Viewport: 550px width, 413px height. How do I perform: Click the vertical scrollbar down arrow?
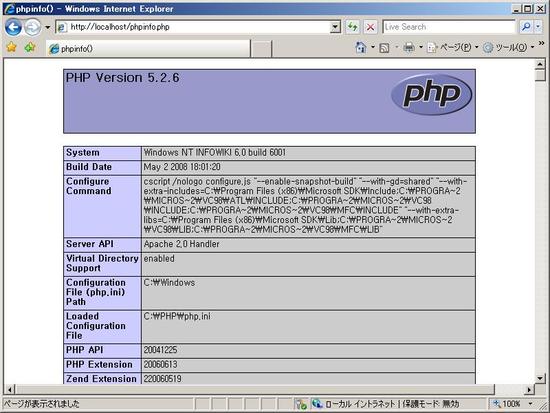pos(540,378)
